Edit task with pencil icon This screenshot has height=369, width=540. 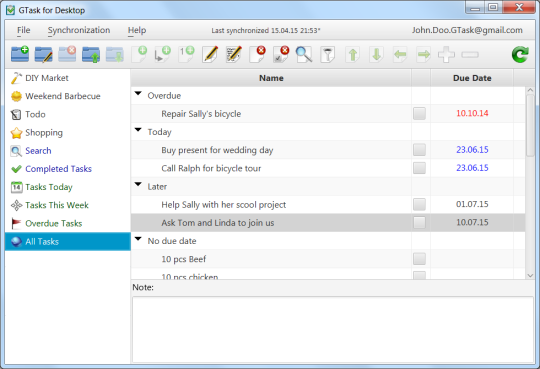tap(210, 54)
